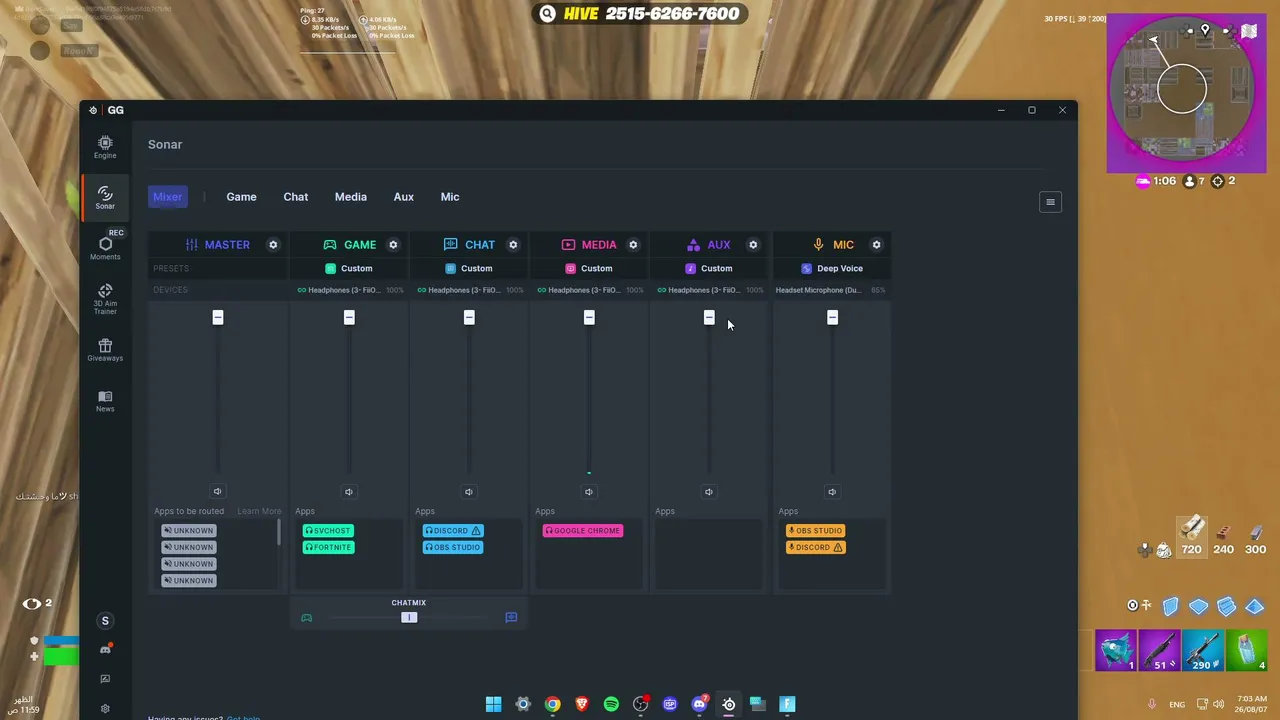
Task: Select DISCORD chip in the Chat channel
Action: pos(453,531)
